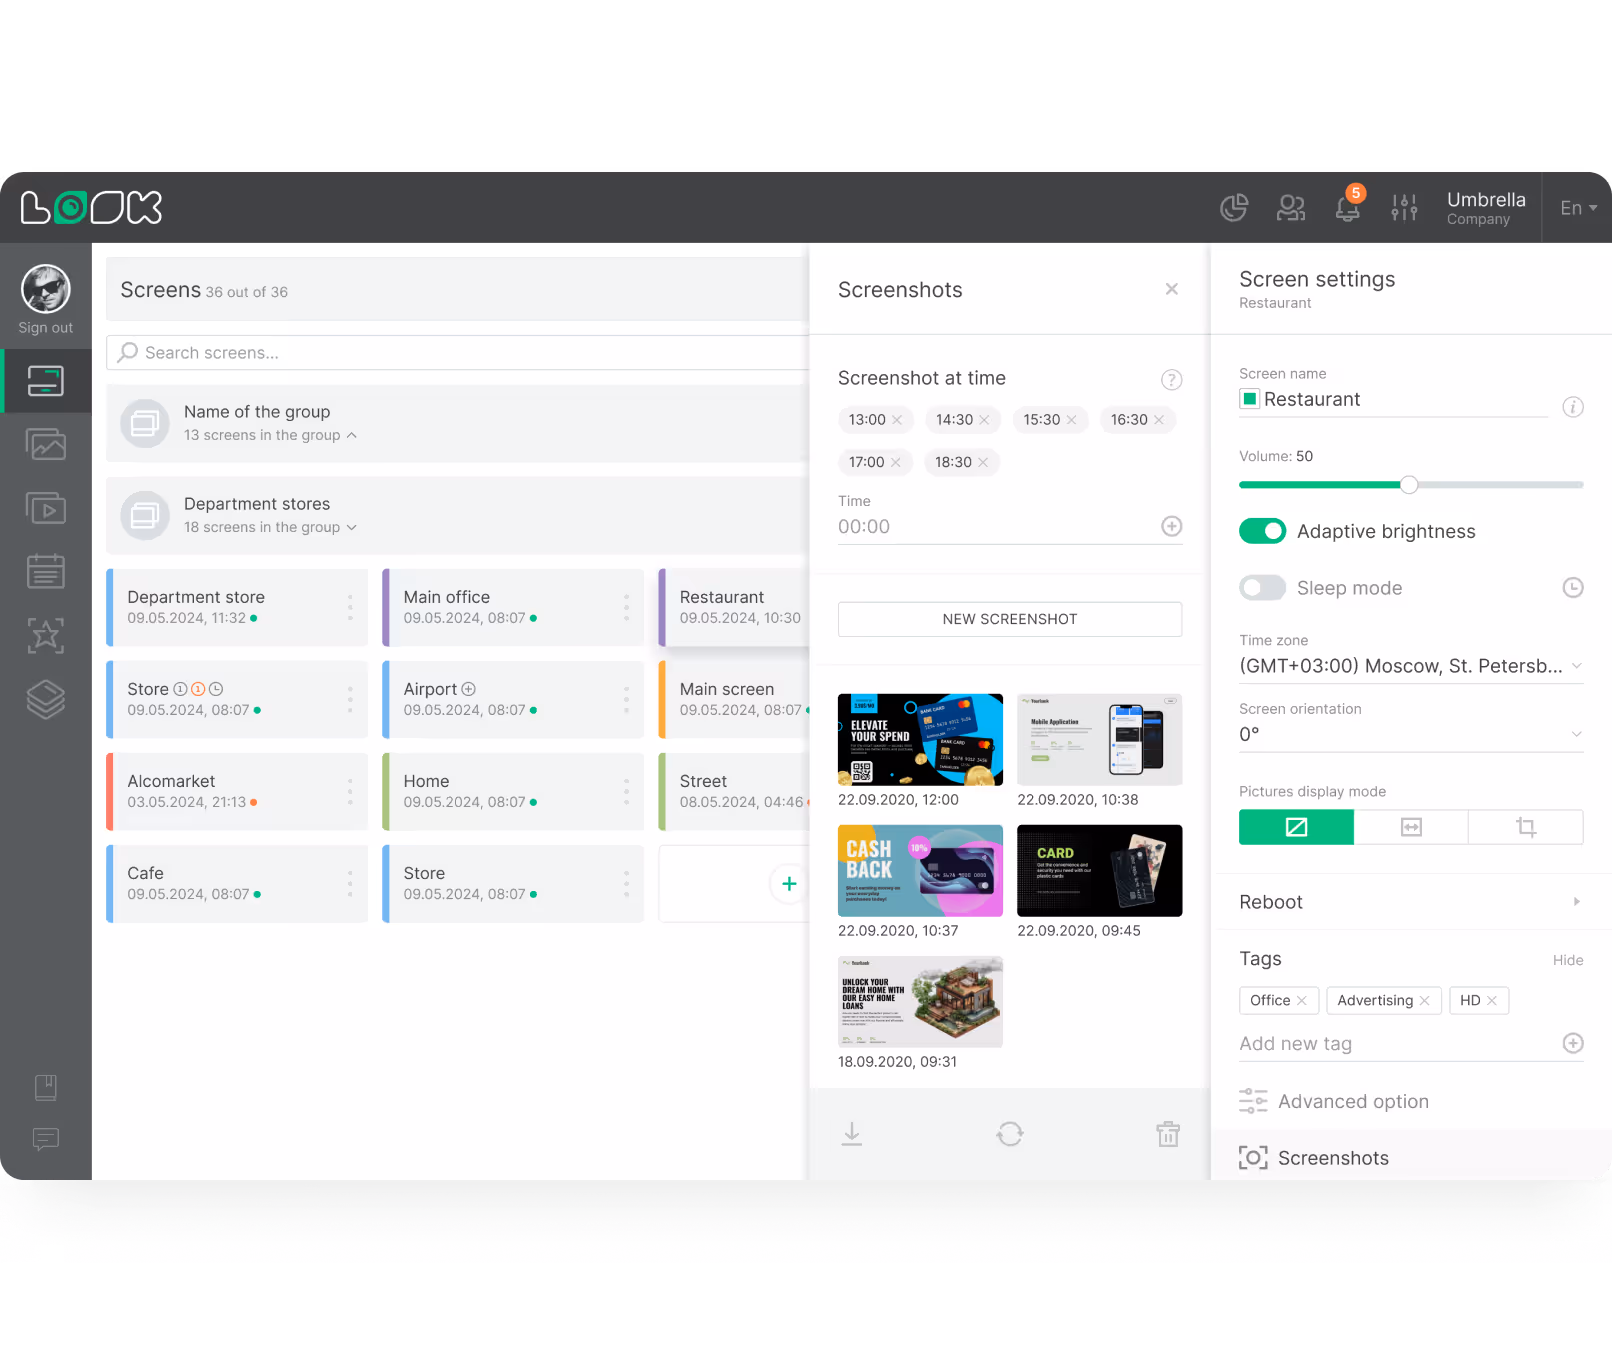
Task: Open the Screen orientation dropdown
Action: 1411,734
